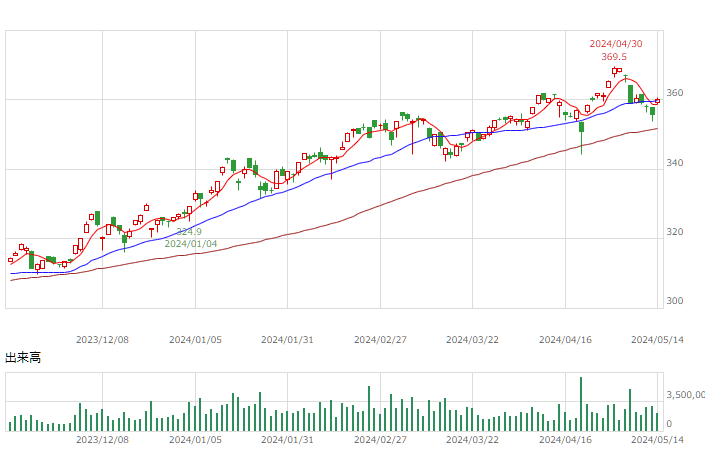Viewport: 705px width, 454px height.
Task: Select the 324.9 low price label
Action: (x=189, y=231)
